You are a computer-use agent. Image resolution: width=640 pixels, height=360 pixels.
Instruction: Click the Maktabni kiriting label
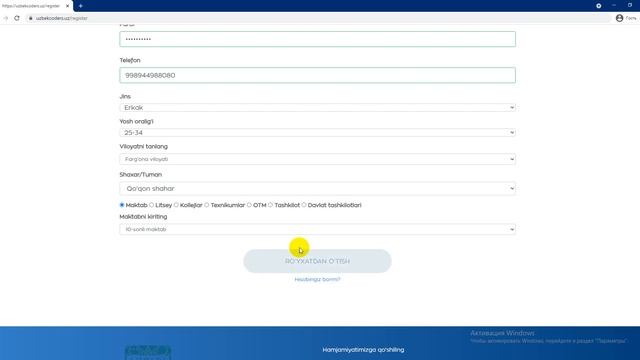click(143, 217)
